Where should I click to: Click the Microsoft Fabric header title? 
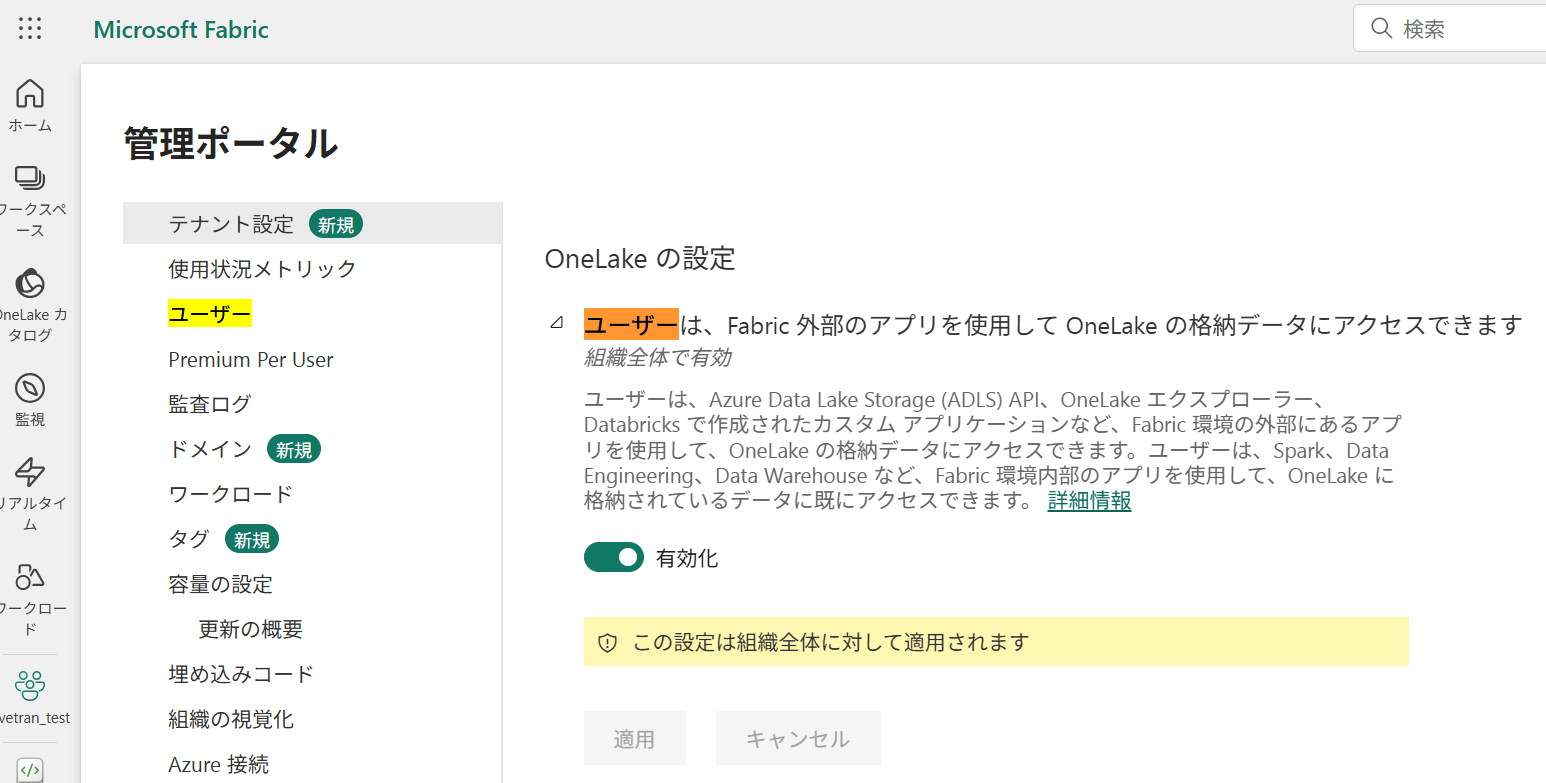pyautogui.click(x=181, y=29)
